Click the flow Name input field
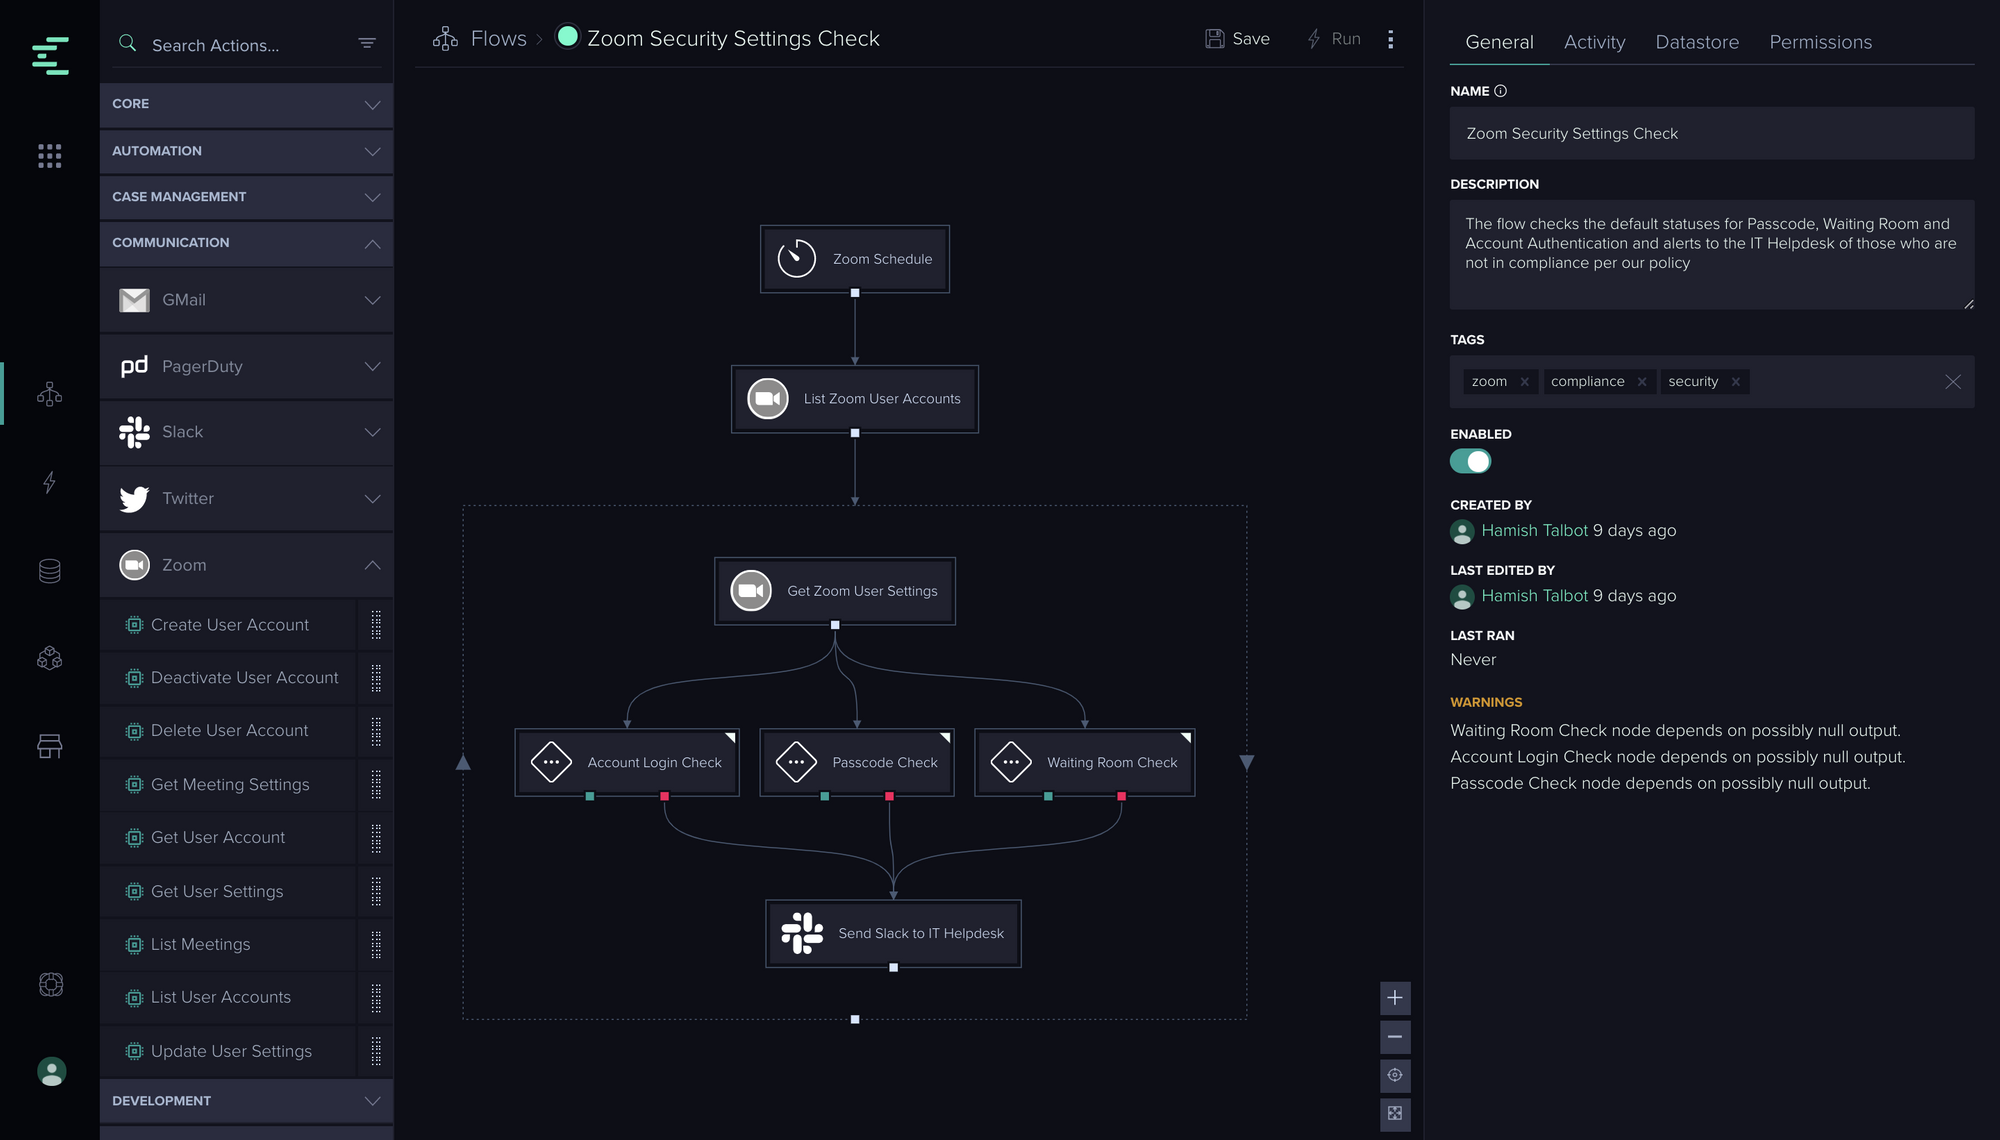The image size is (2000, 1140). pyautogui.click(x=1711, y=134)
